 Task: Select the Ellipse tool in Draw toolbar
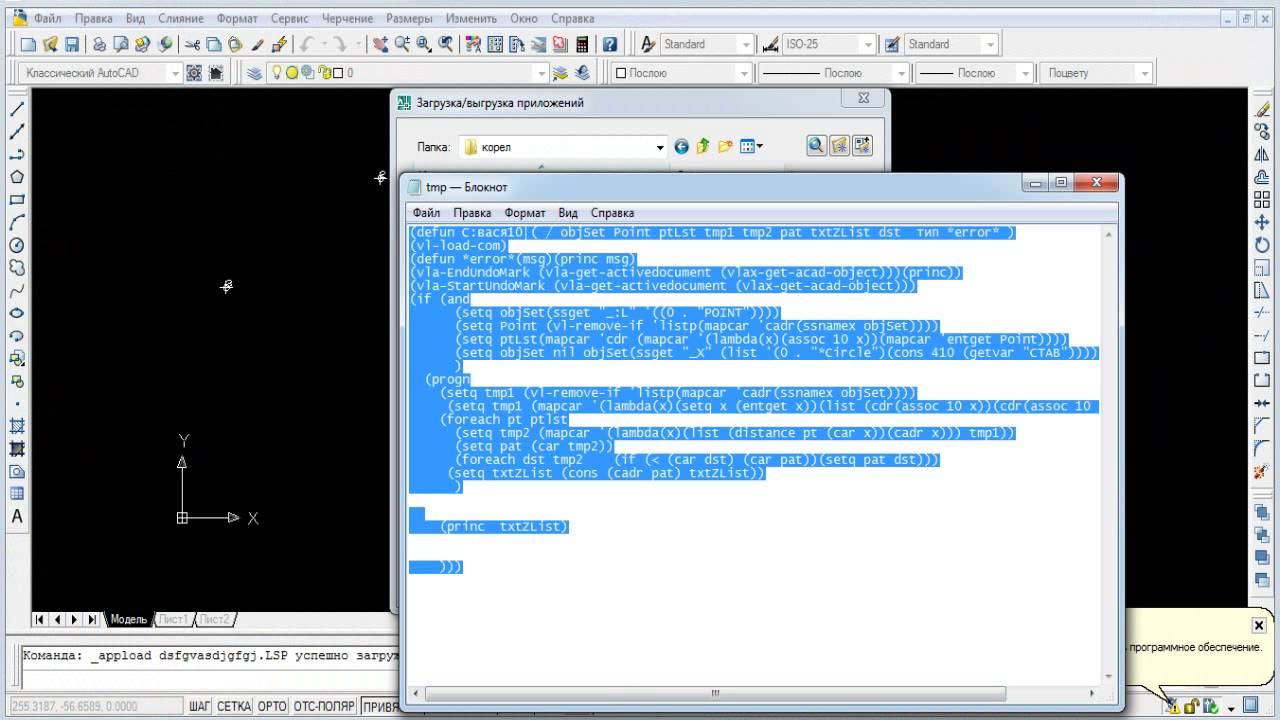pos(17,313)
